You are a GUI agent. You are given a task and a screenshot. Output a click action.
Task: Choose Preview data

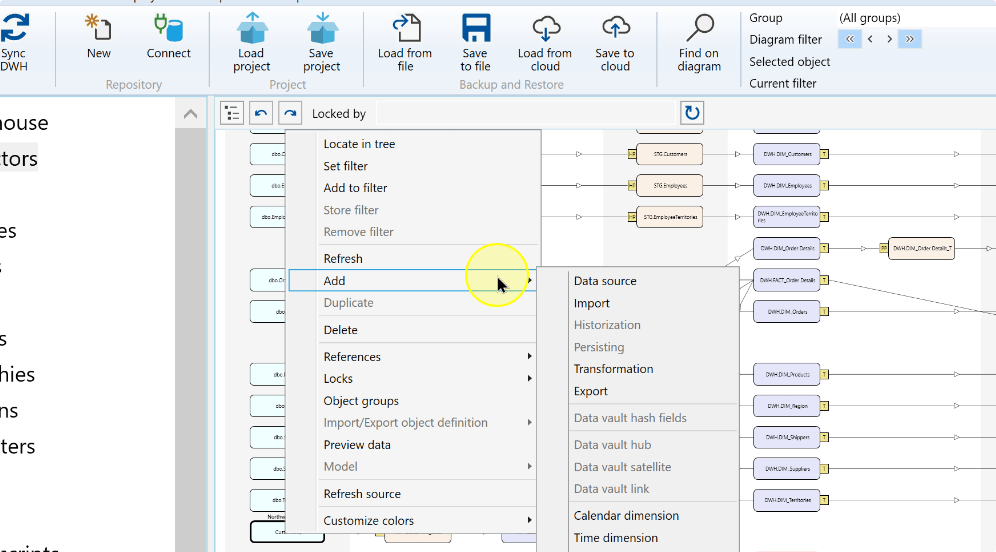pyautogui.click(x=357, y=445)
